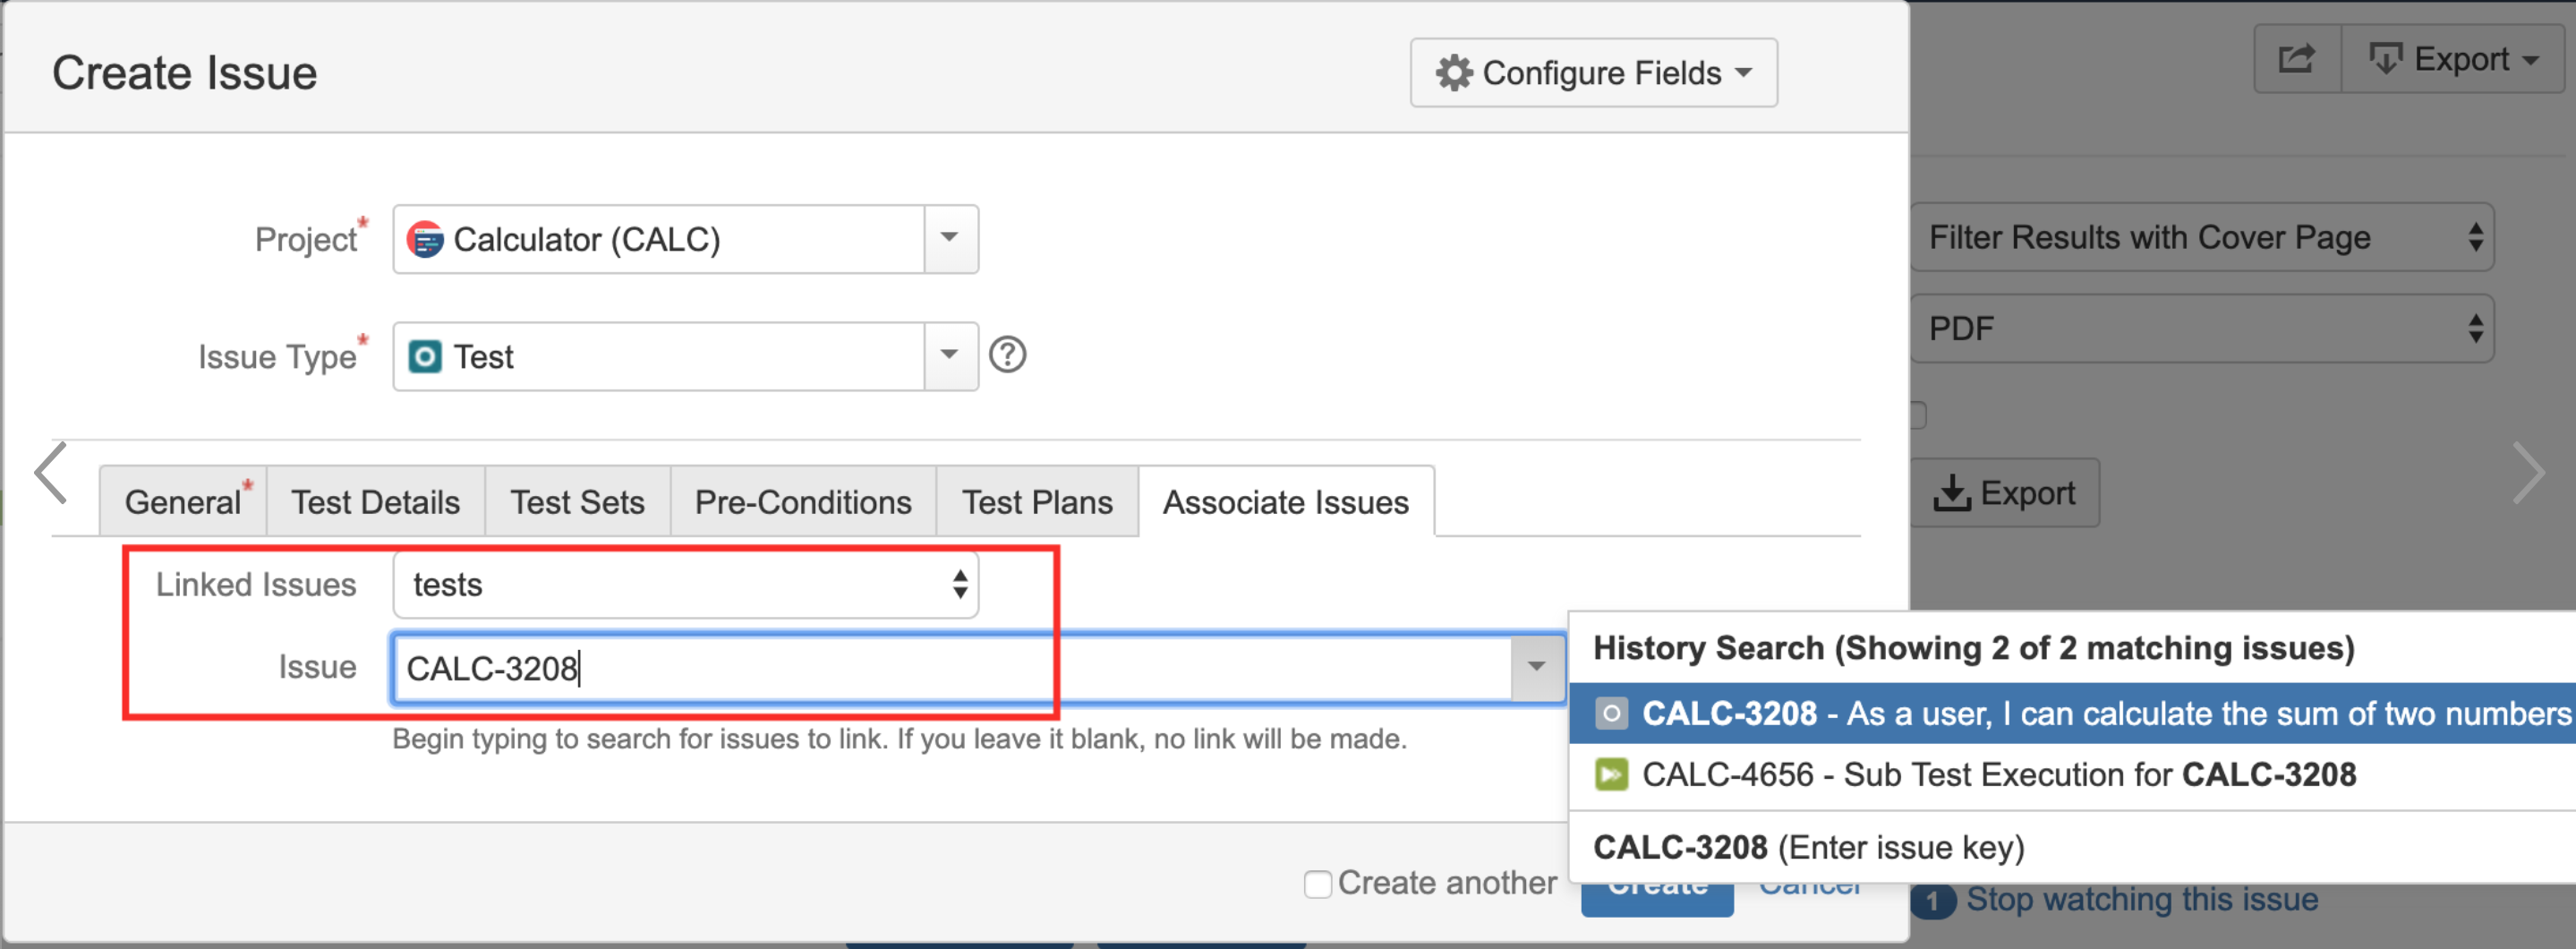
Task: Click the share icon beside Export
Action: [x=2296, y=60]
